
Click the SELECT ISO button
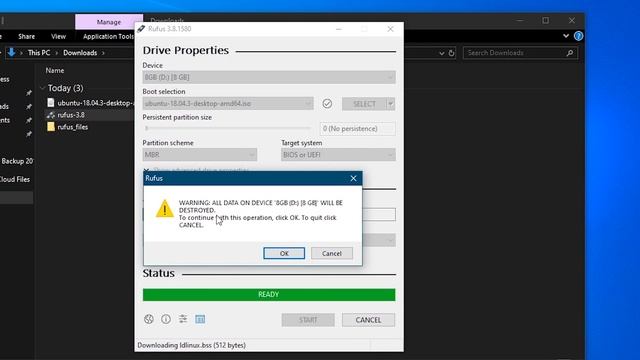pos(364,104)
